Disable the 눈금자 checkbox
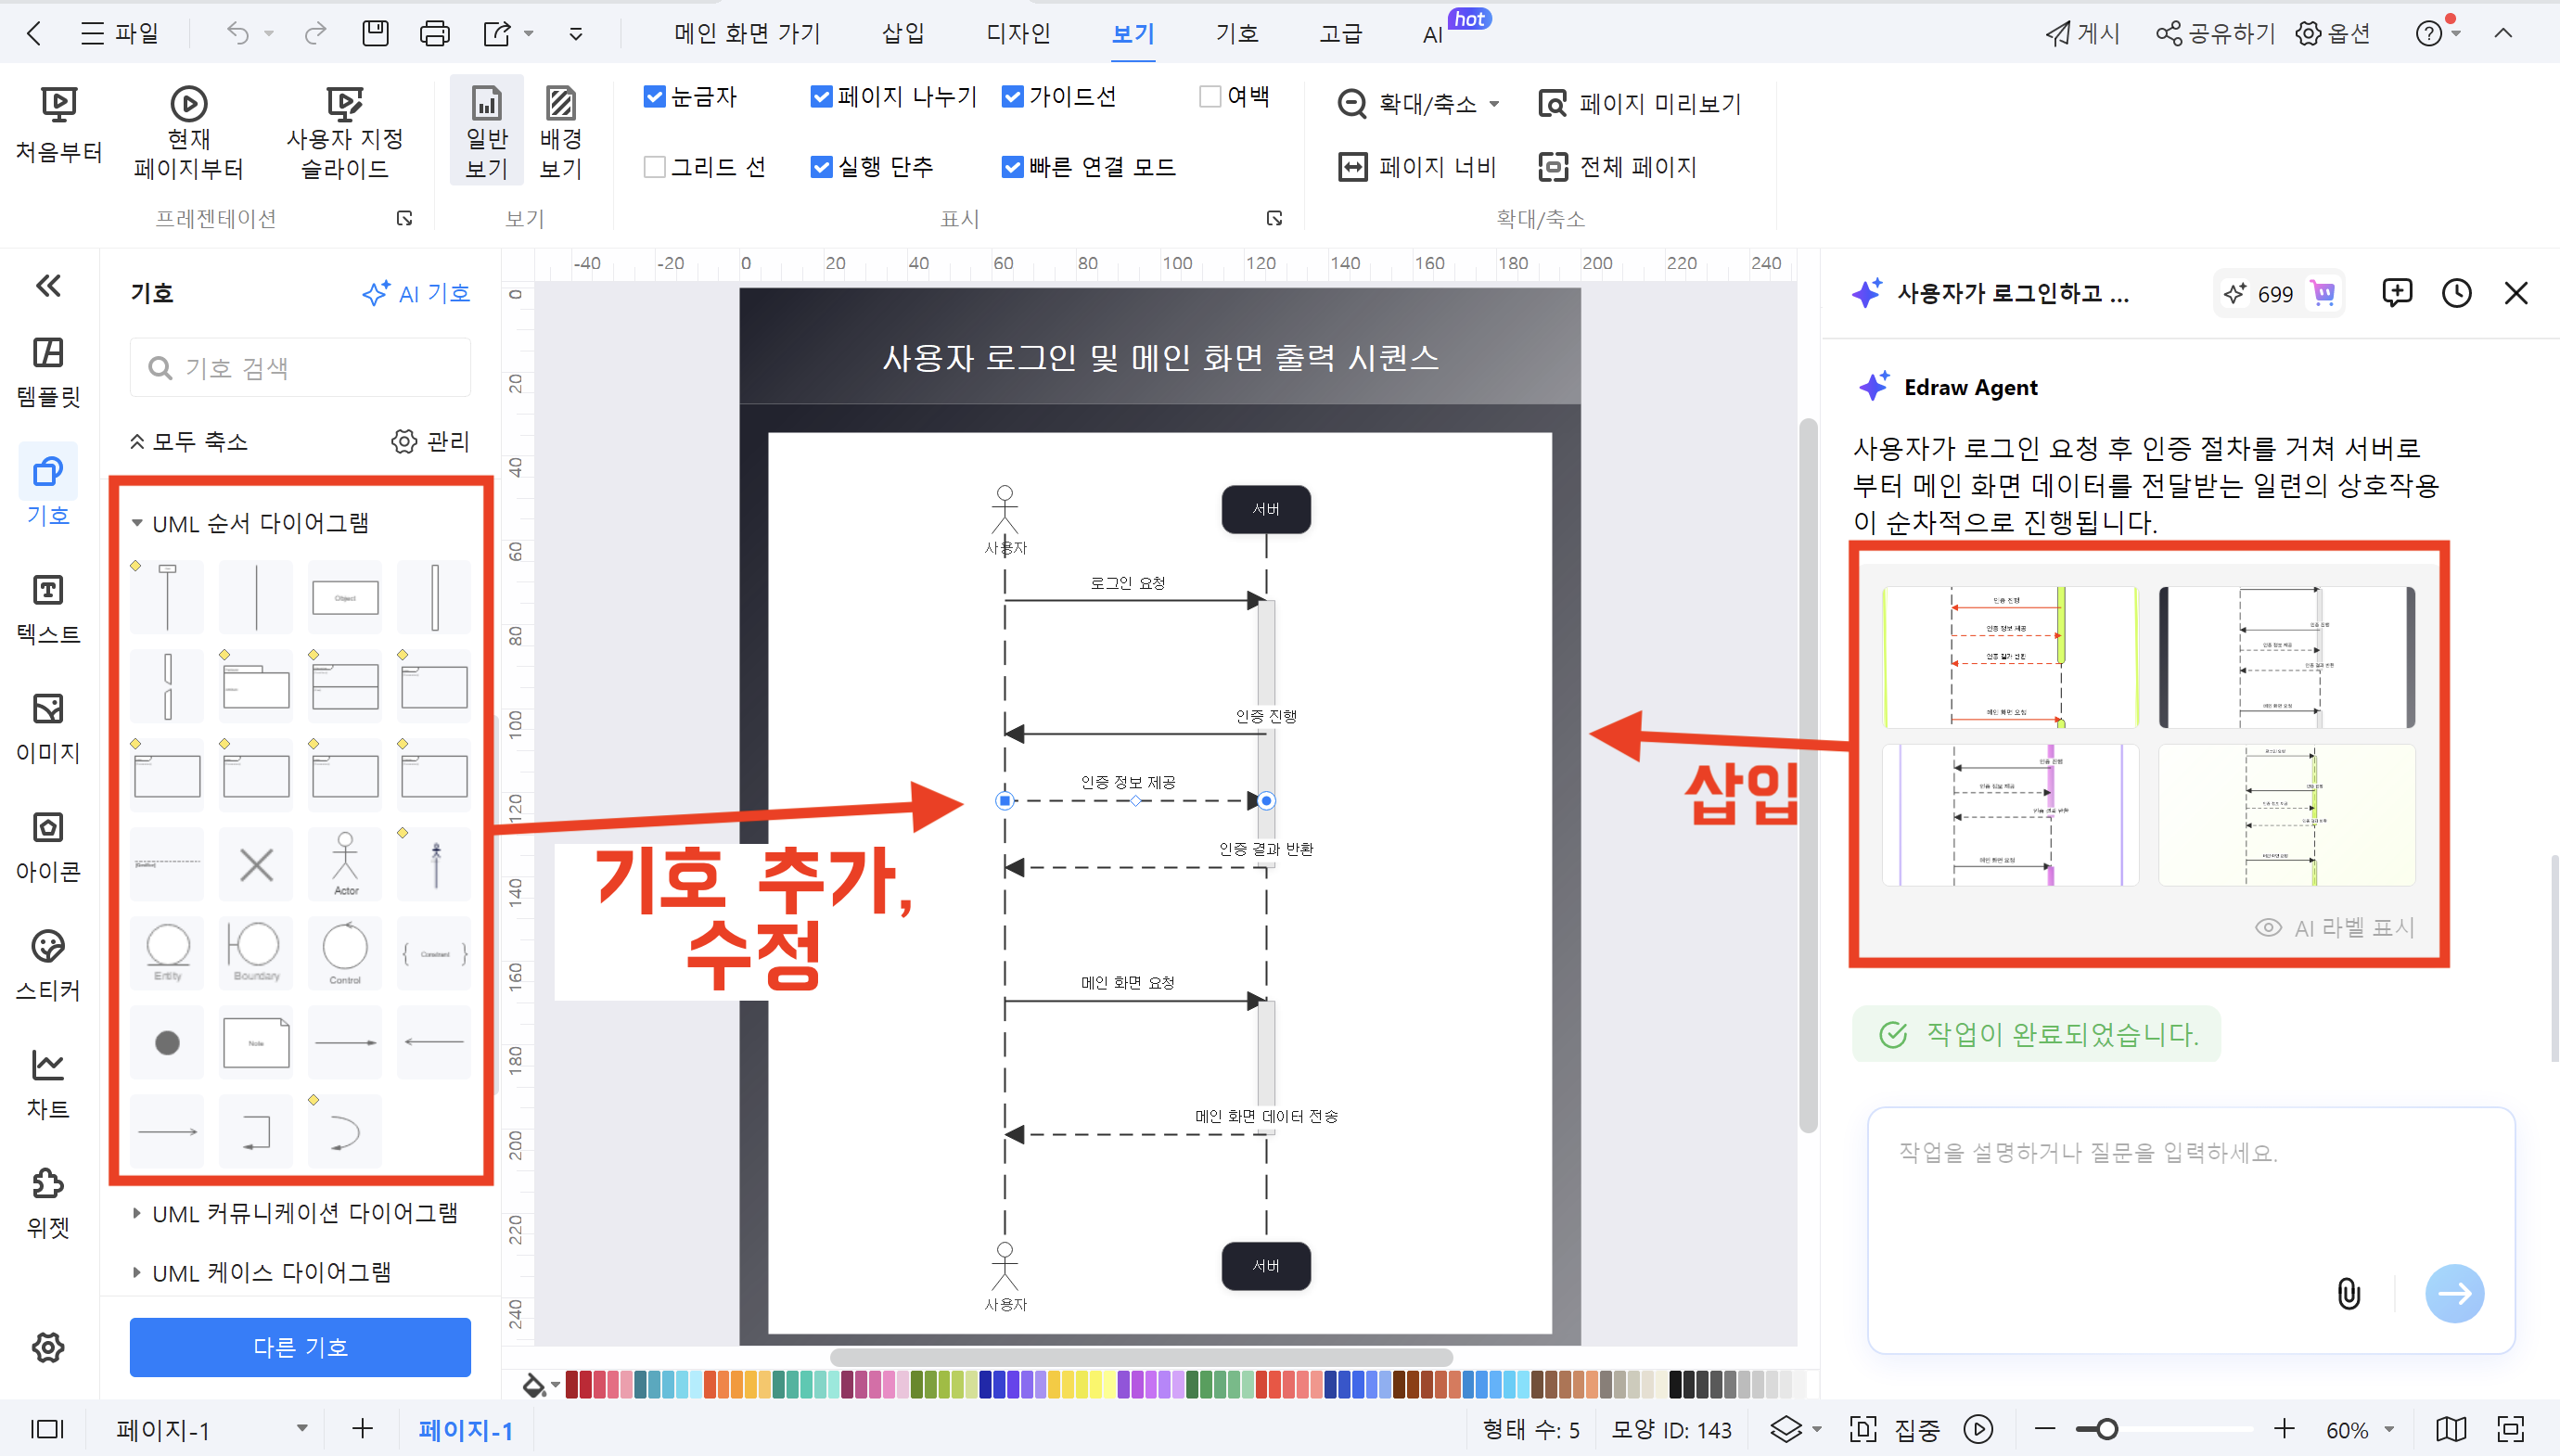The height and width of the screenshot is (1456, 2560). (x=655, y=96)
